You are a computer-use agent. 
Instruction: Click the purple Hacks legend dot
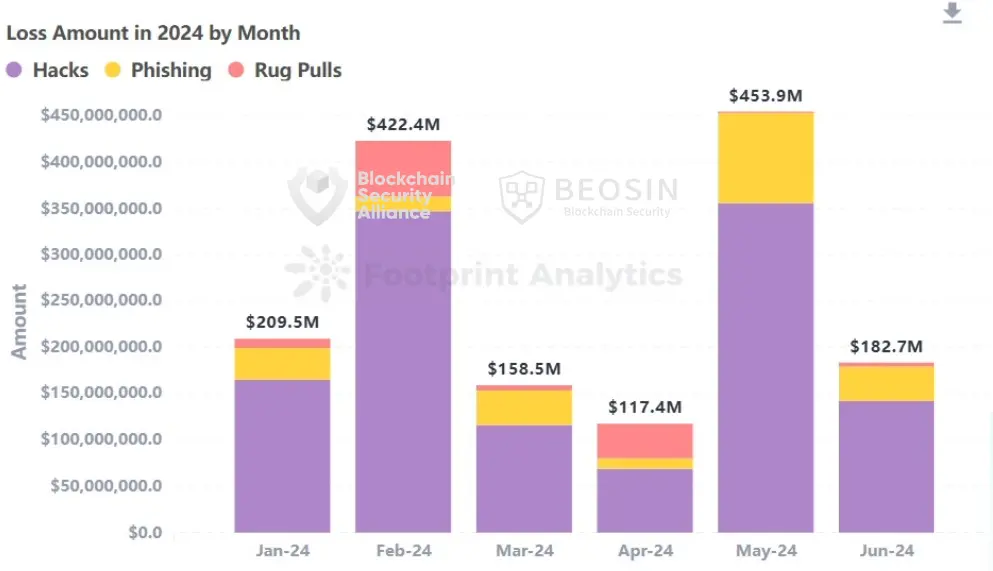pos(15,70)
